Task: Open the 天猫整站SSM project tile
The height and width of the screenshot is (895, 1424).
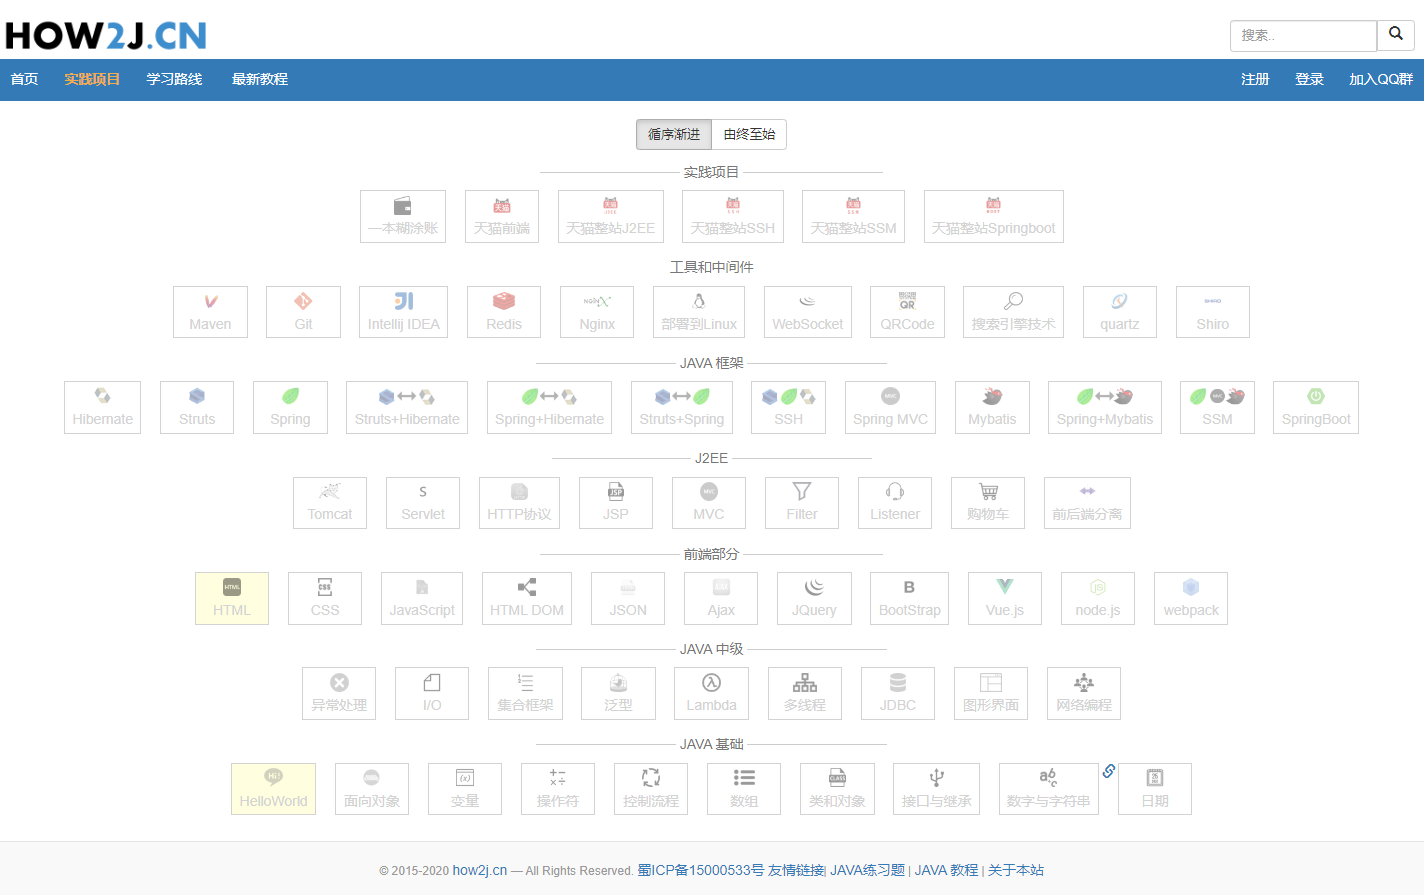Action: coord(853,216)
